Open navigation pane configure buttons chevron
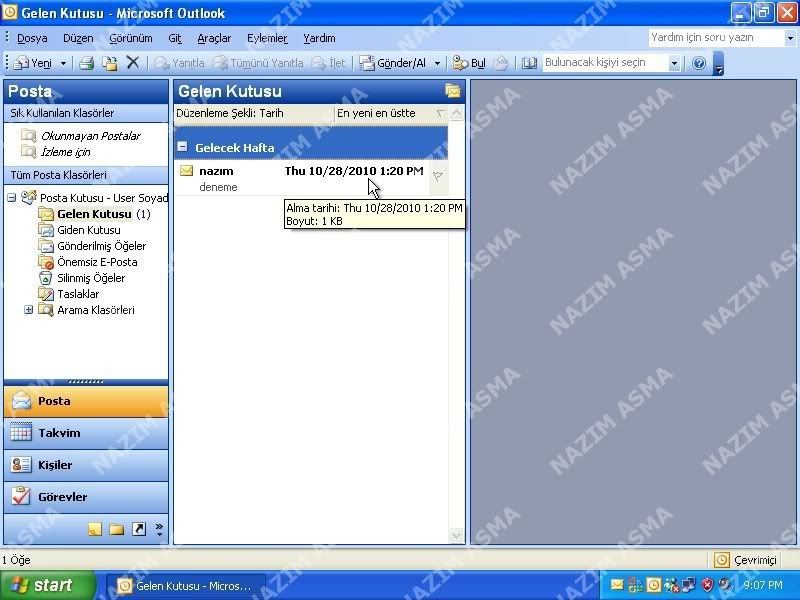Screen dimensions: 800x600 (x=159, y=530)
